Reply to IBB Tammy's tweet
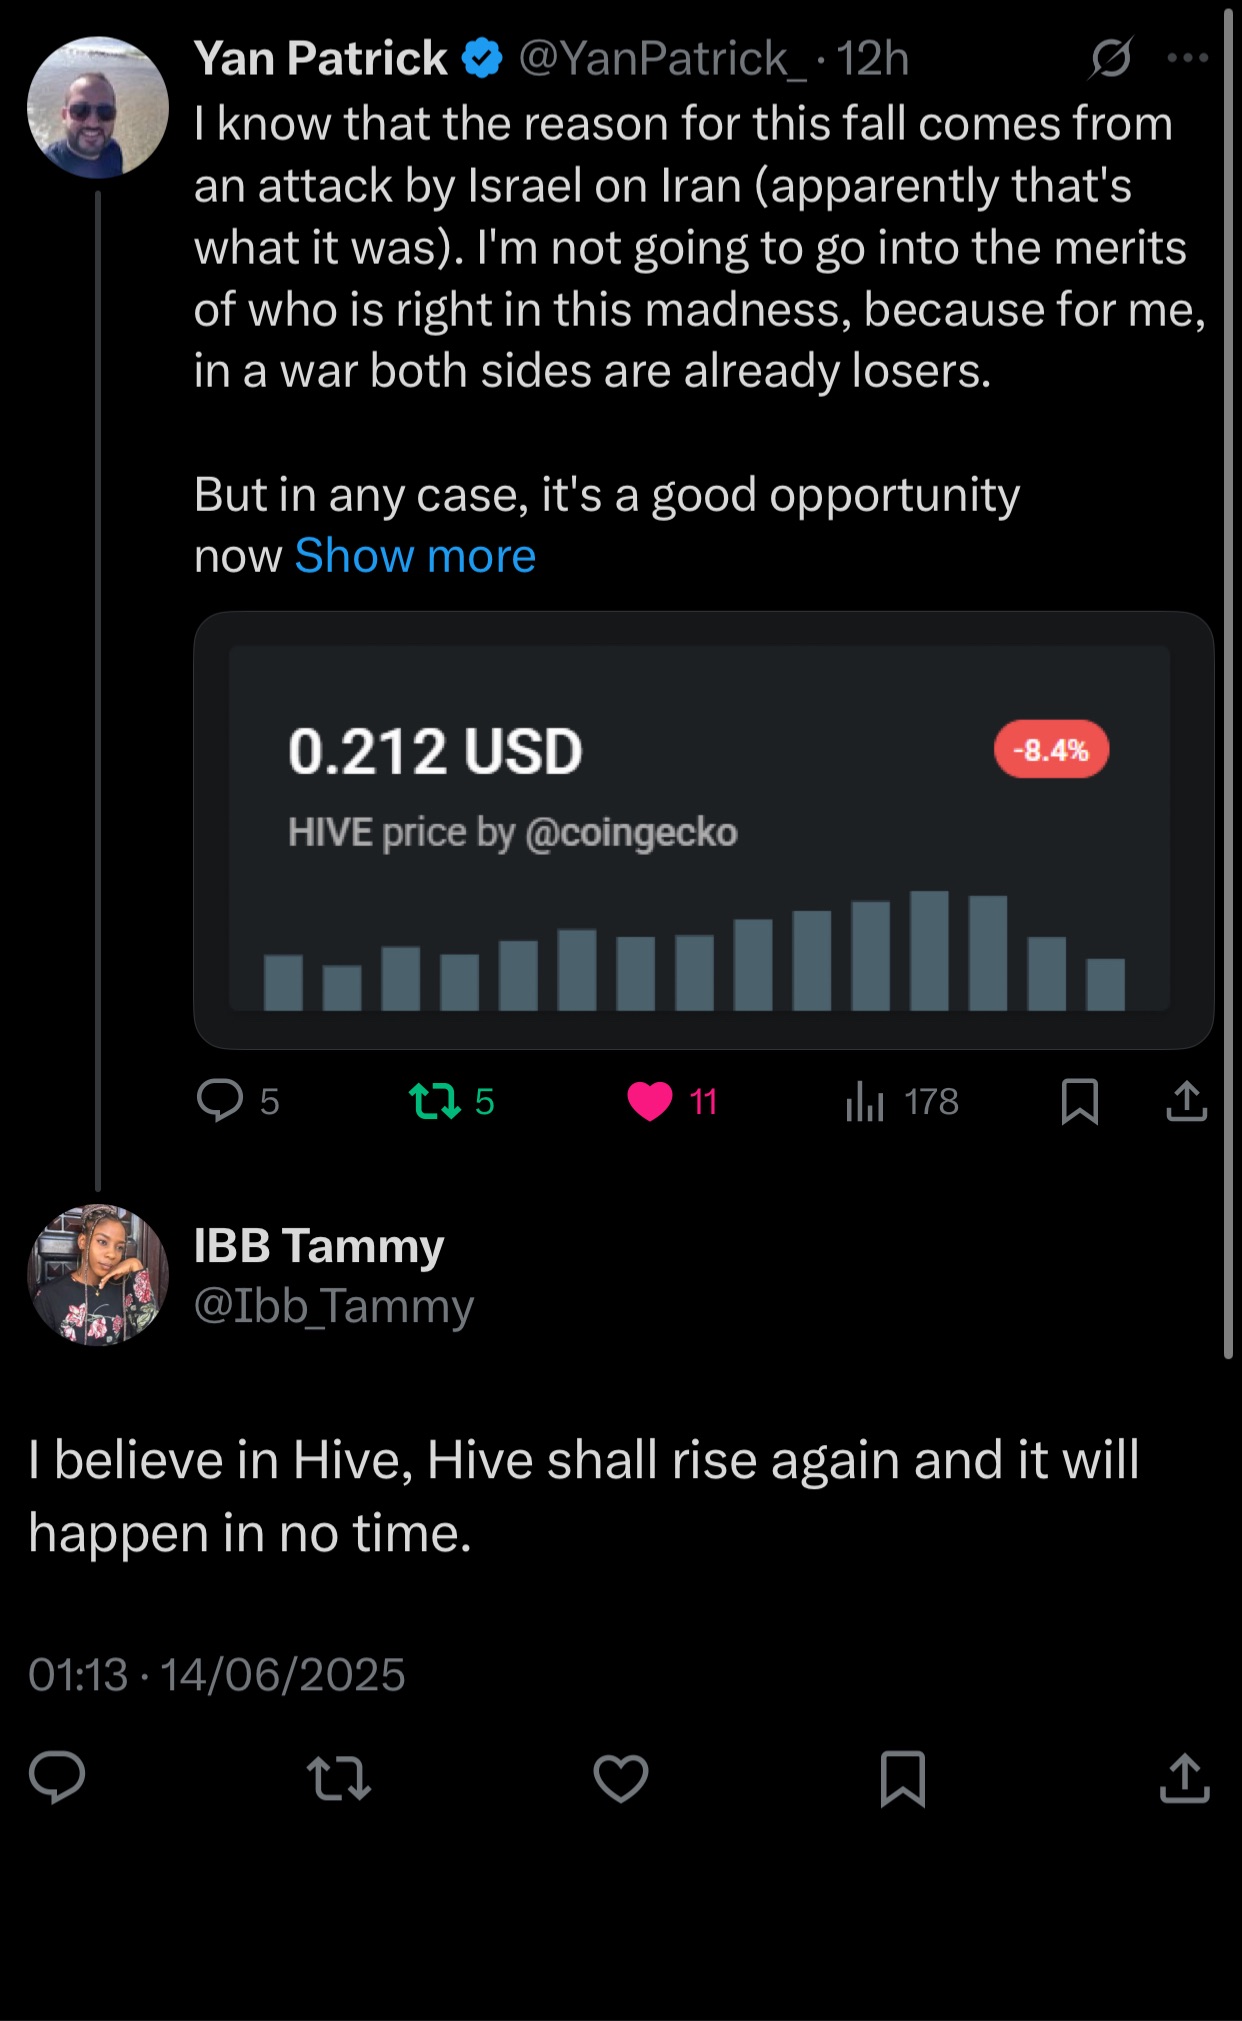Viewport: 1242px width, 2021px height. [57, 1779]
